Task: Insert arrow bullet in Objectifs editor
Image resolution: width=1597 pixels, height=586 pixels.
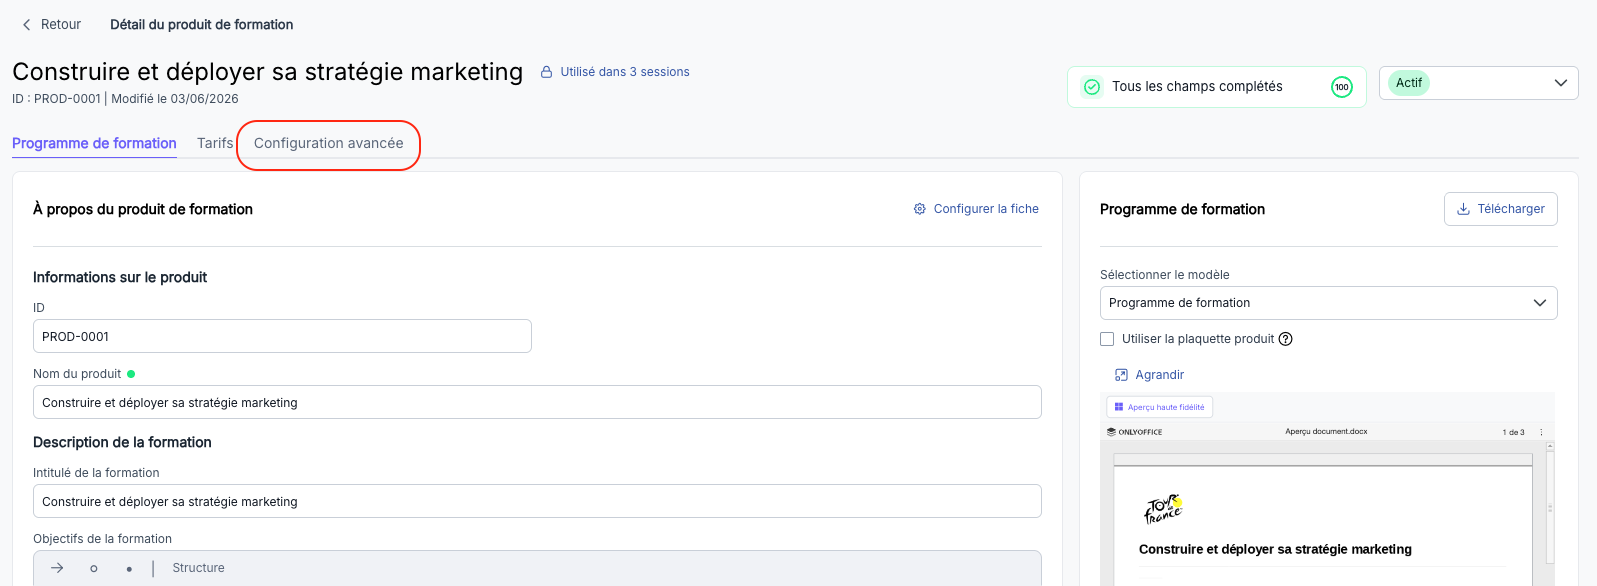Action: 57,568
